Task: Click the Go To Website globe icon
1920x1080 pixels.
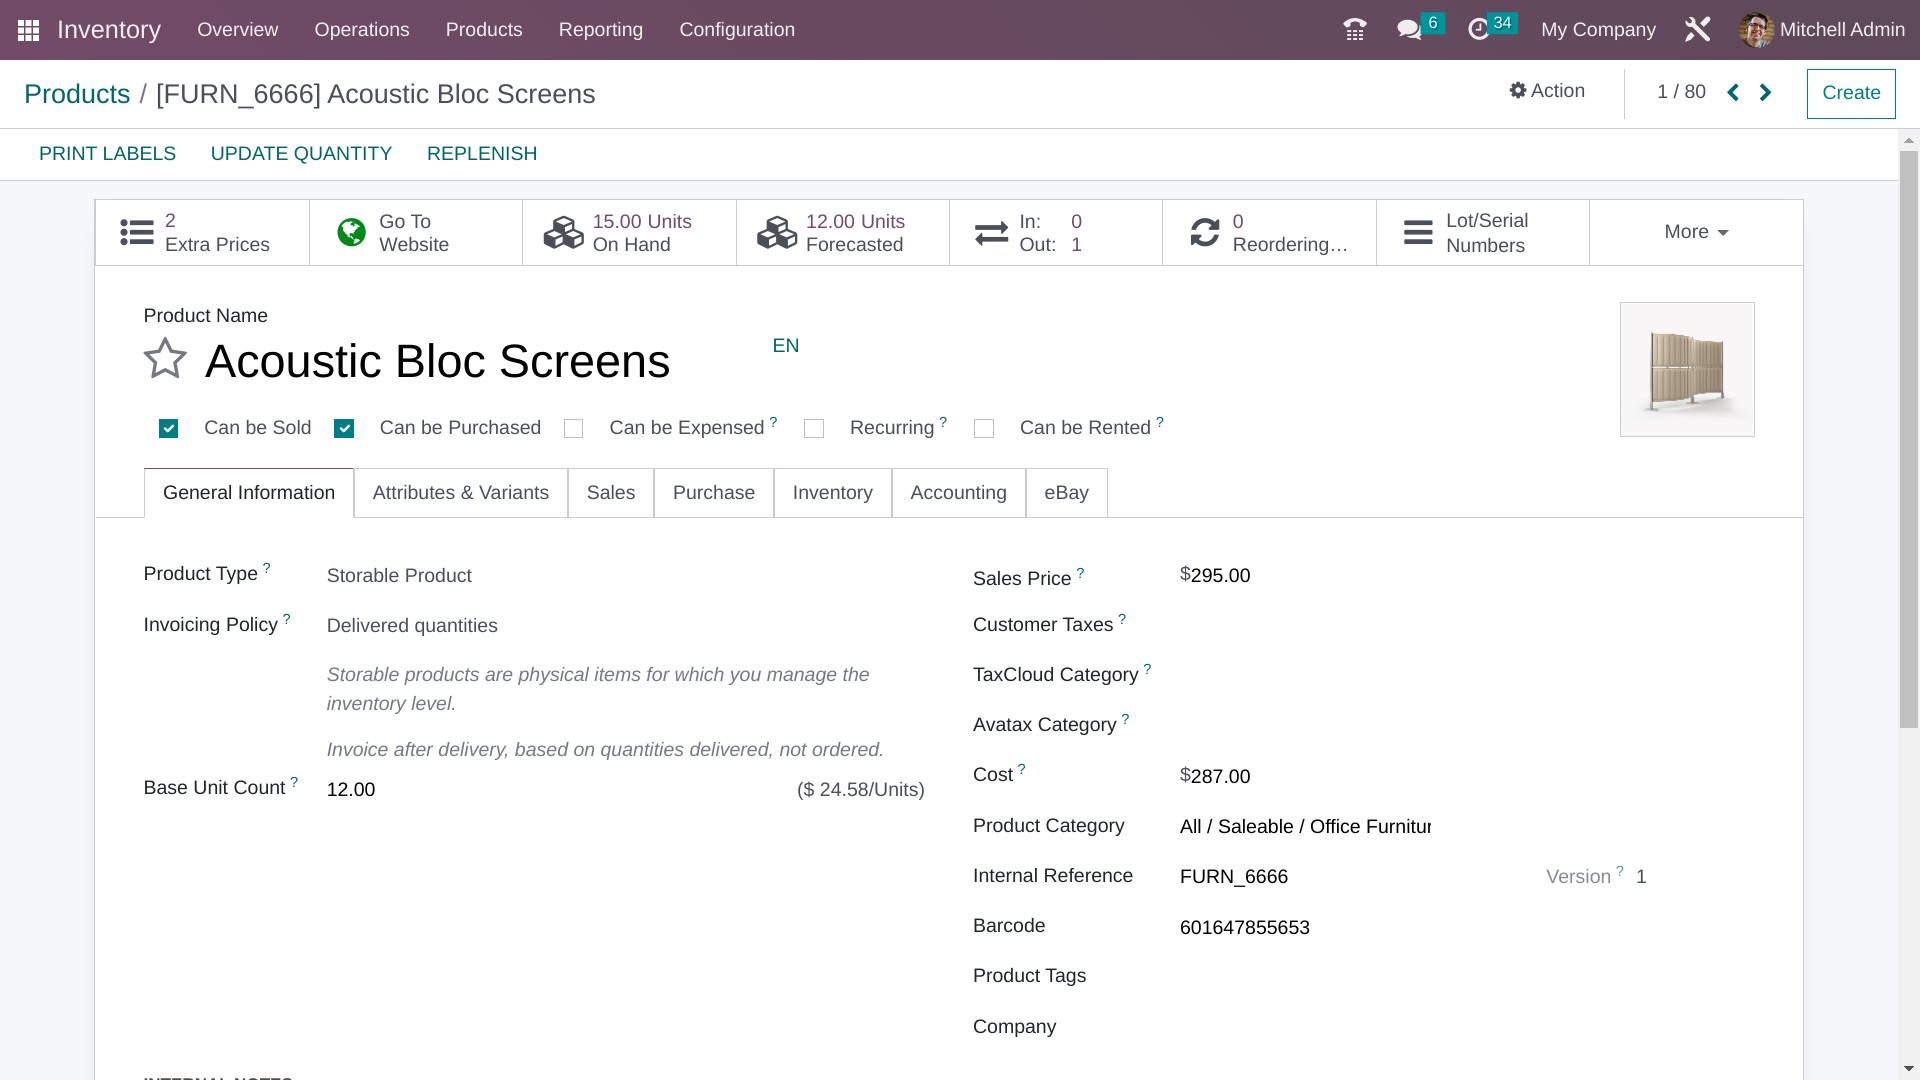Action: point(351,233)
